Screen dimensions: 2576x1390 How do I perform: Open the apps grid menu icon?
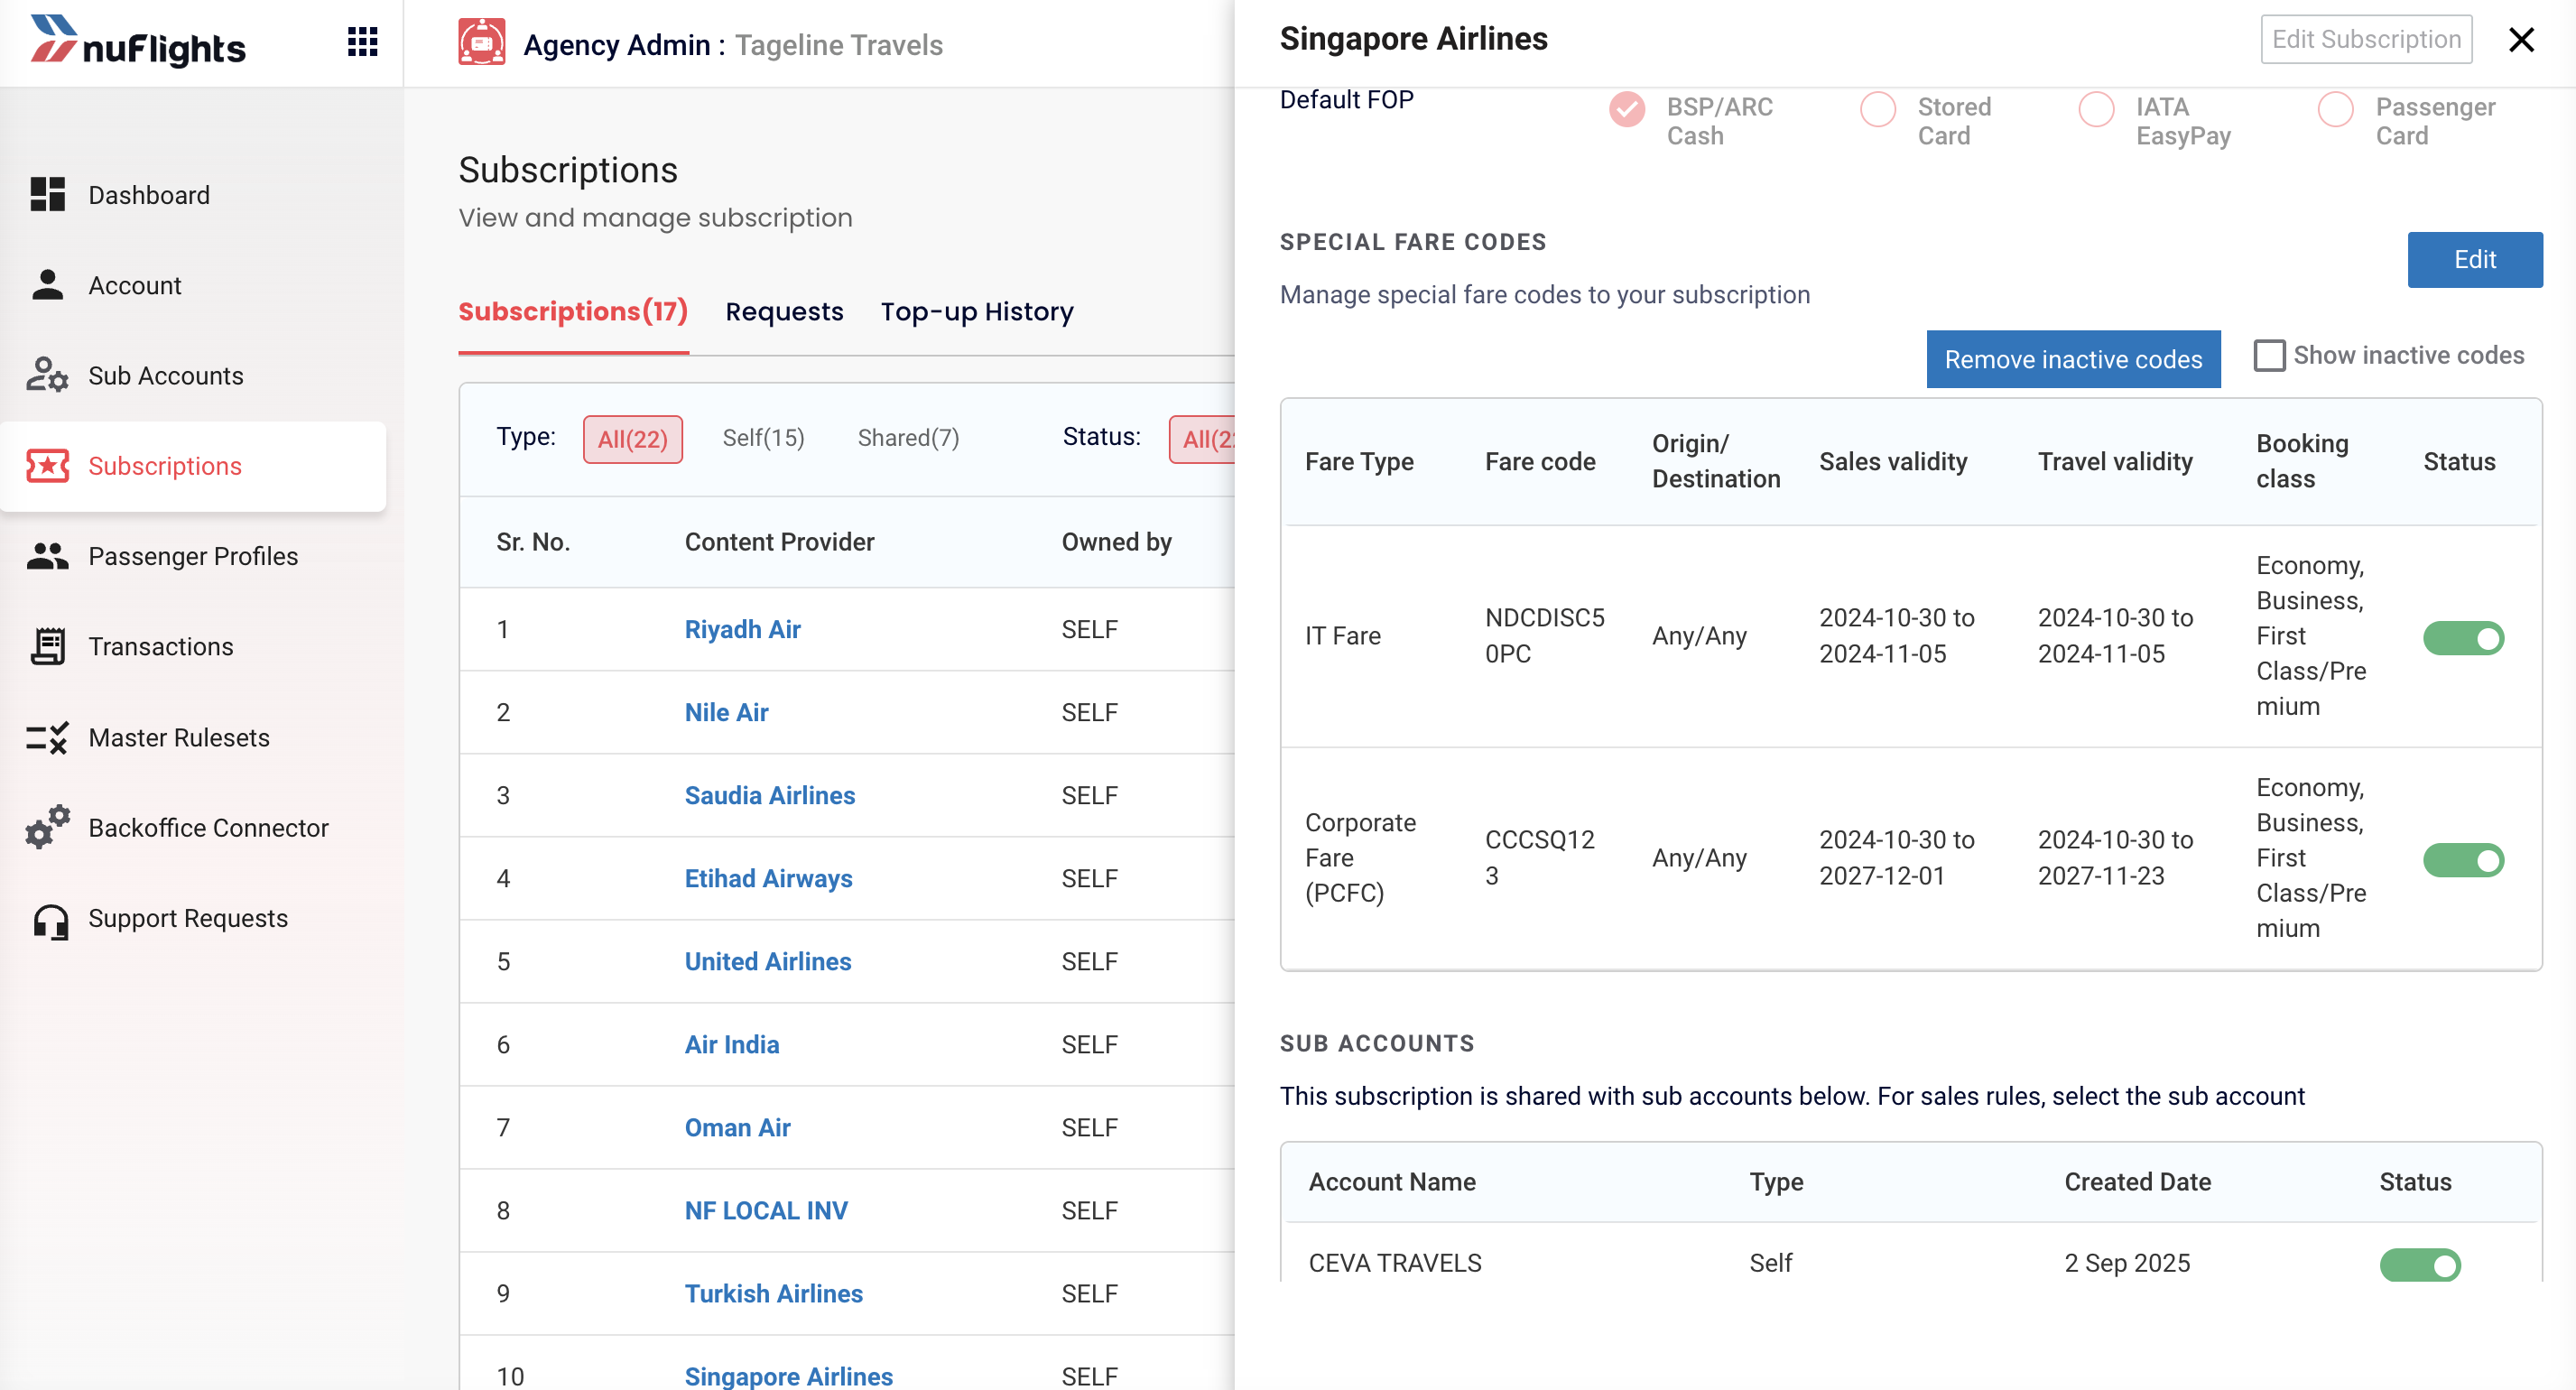click(x=362, y=42)
